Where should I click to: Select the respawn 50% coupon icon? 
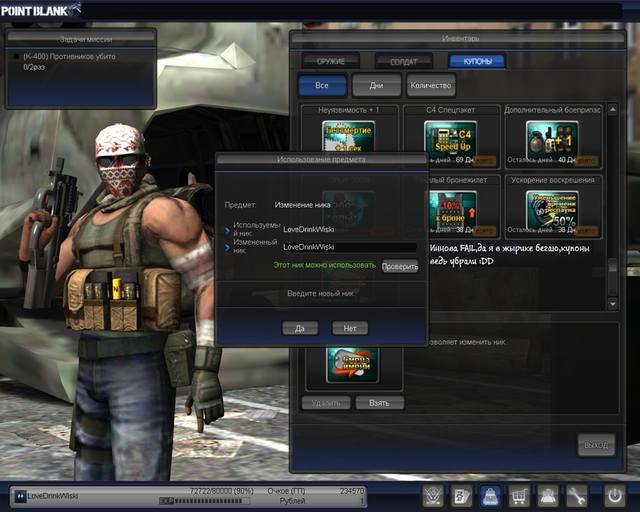pos(552,211)
